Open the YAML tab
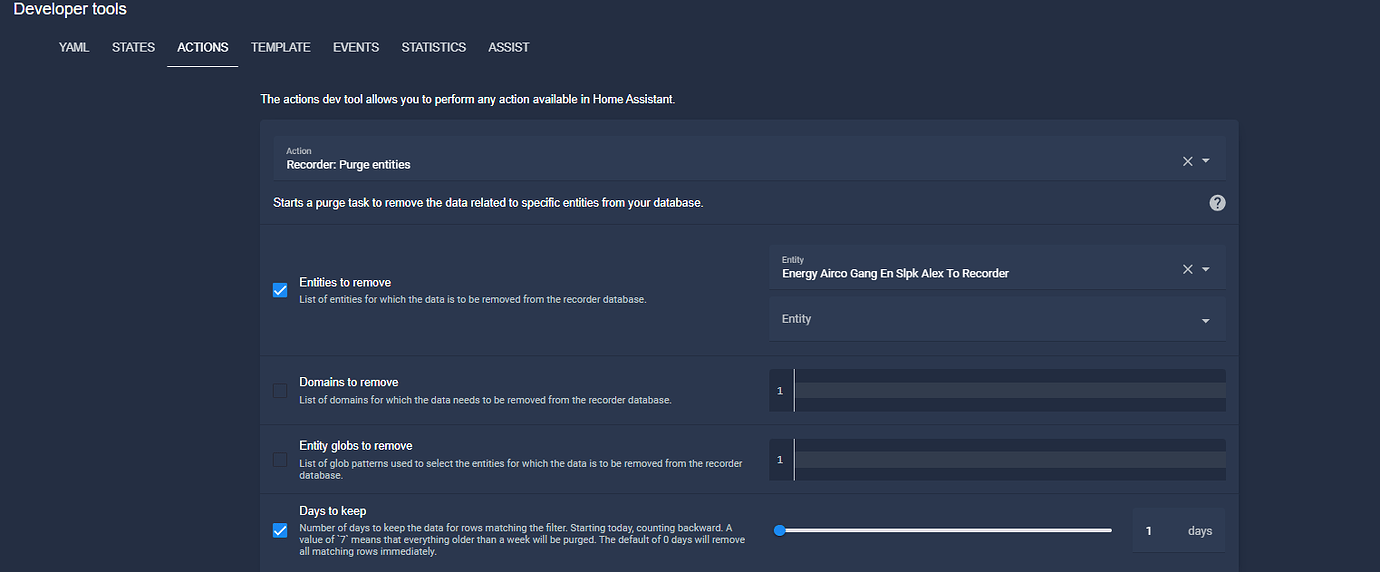The height and width of the screenshot is (572, 1380). (74, 47)
